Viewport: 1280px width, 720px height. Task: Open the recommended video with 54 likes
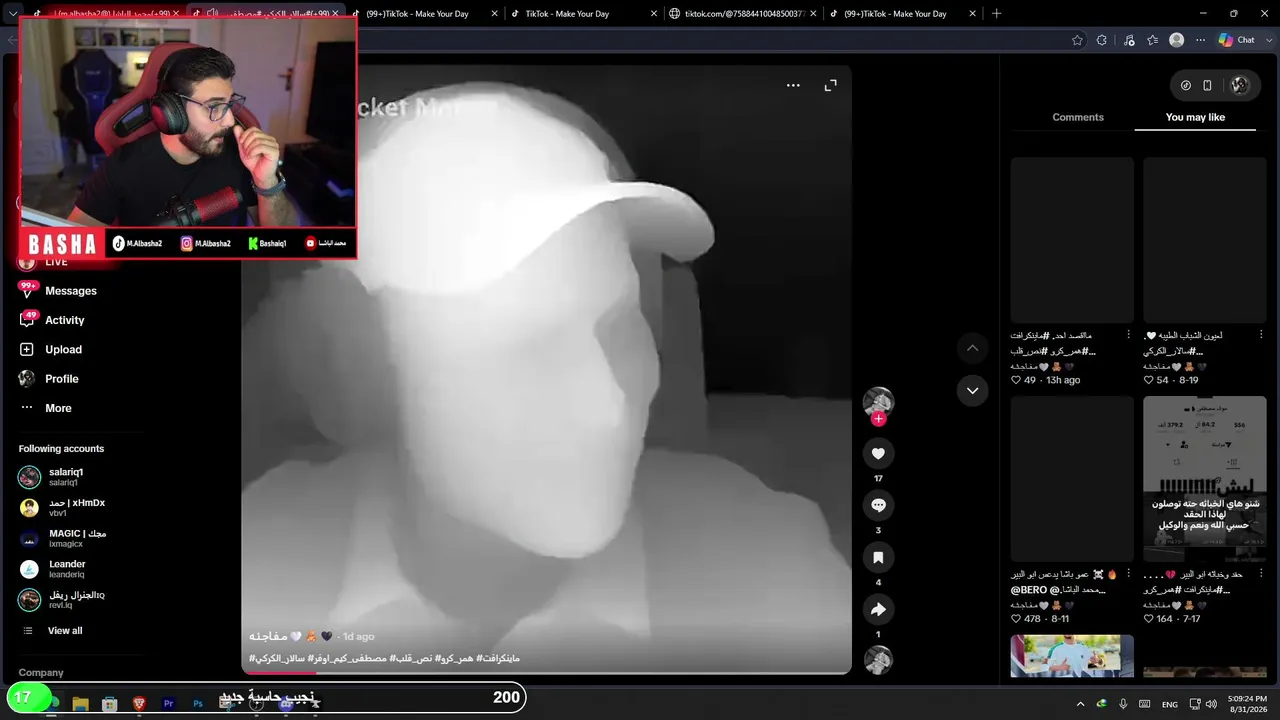[1205, 239]
